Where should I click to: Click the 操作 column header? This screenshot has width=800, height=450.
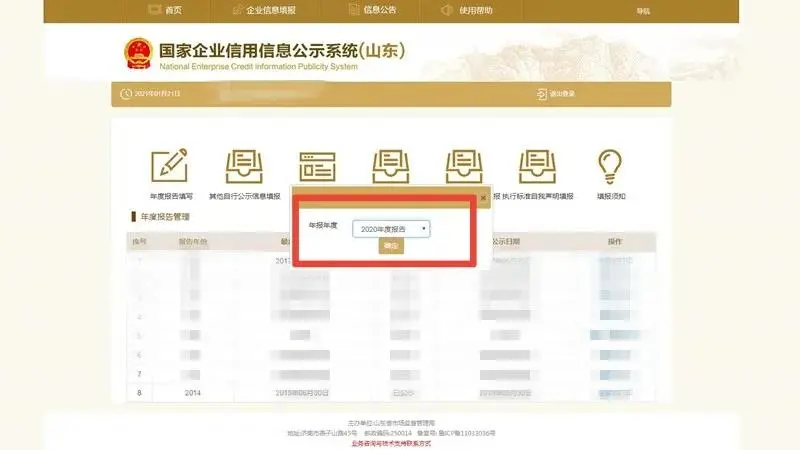pyautogui.click(x=615, y=242)
